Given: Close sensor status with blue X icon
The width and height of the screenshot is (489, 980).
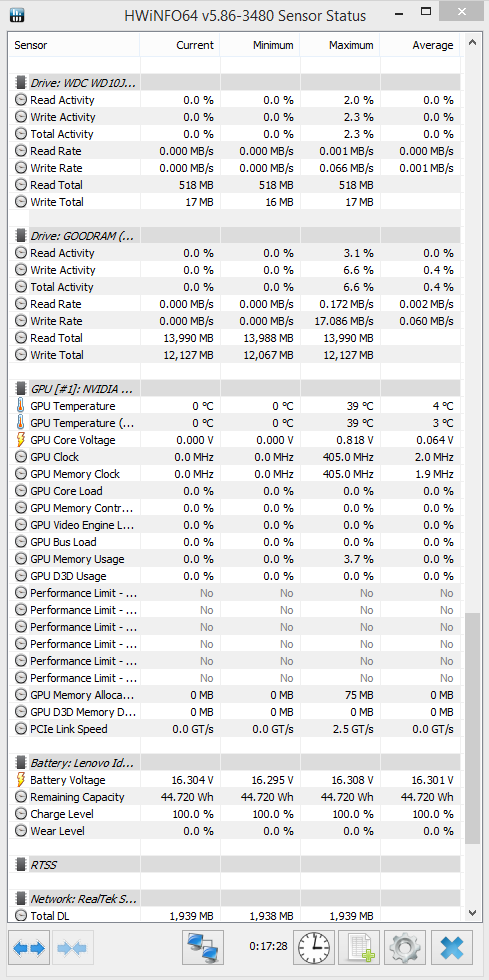Looking at the screenshot, I should (451, 948).
